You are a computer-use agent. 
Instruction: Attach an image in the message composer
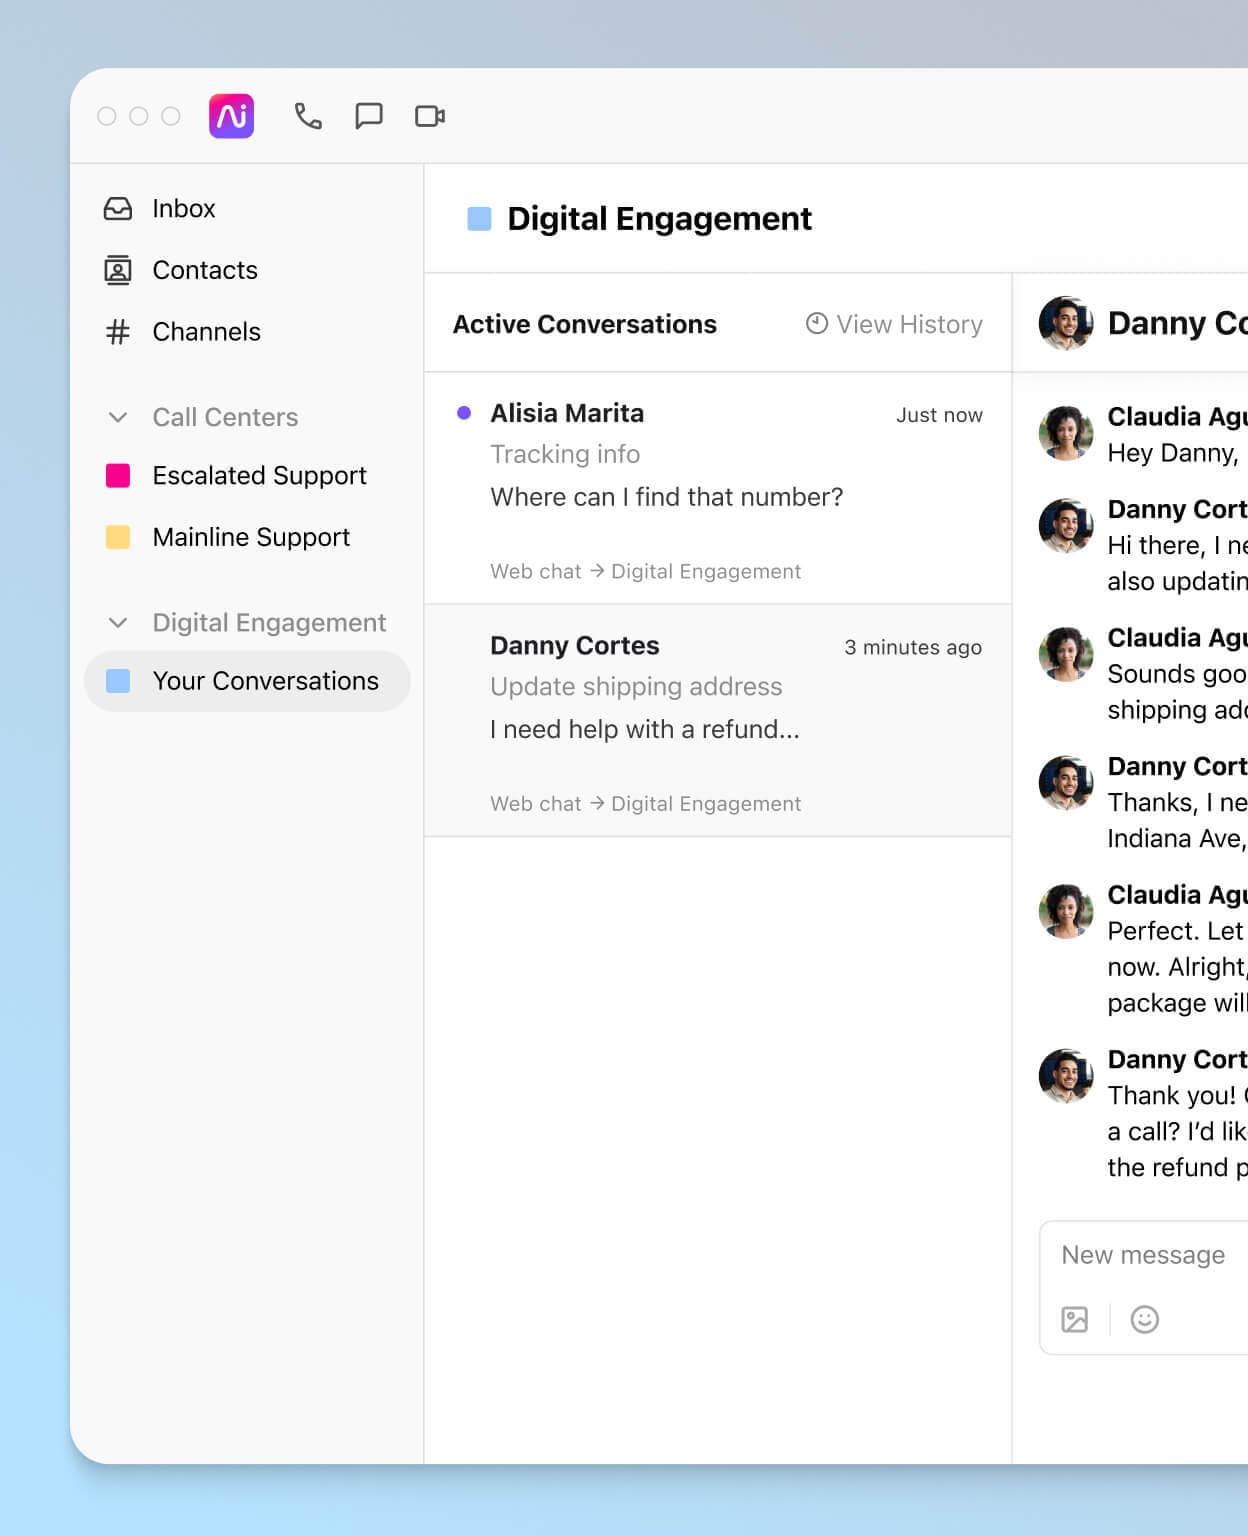[1074, 1319]
